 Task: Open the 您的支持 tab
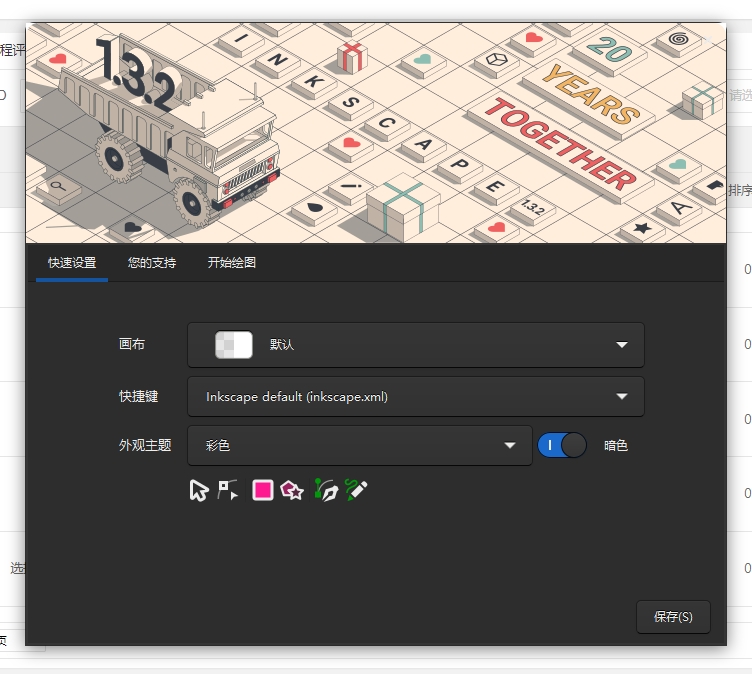[152, 263]
